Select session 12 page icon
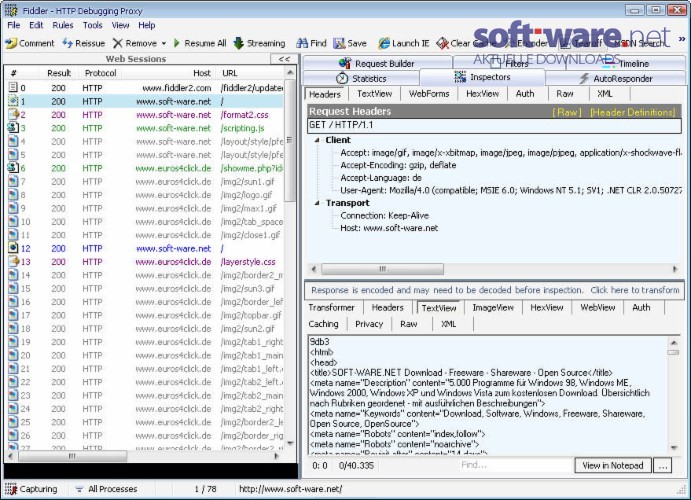 13,248
